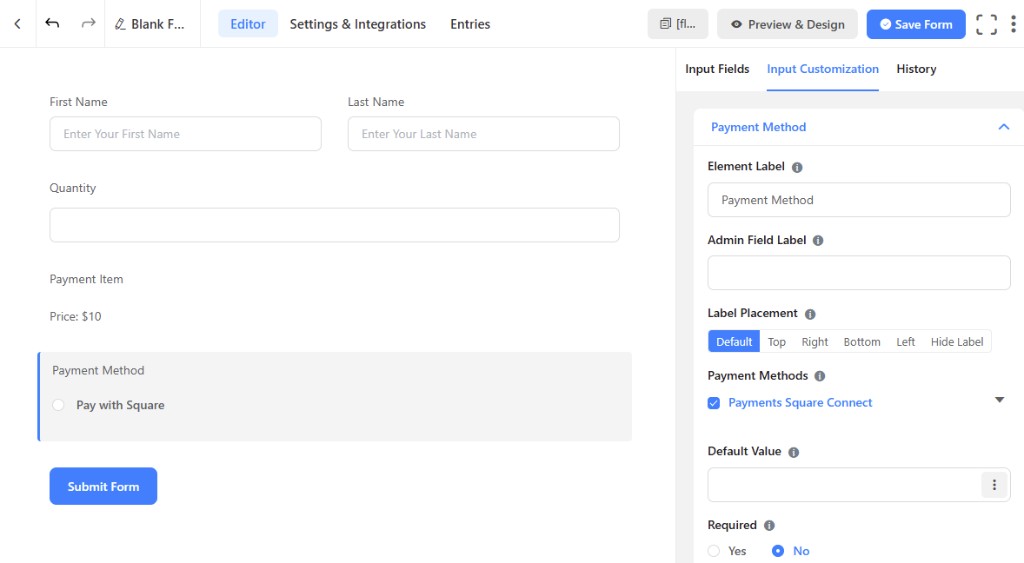Go back using the left chevron icon

tap(18, 24)
